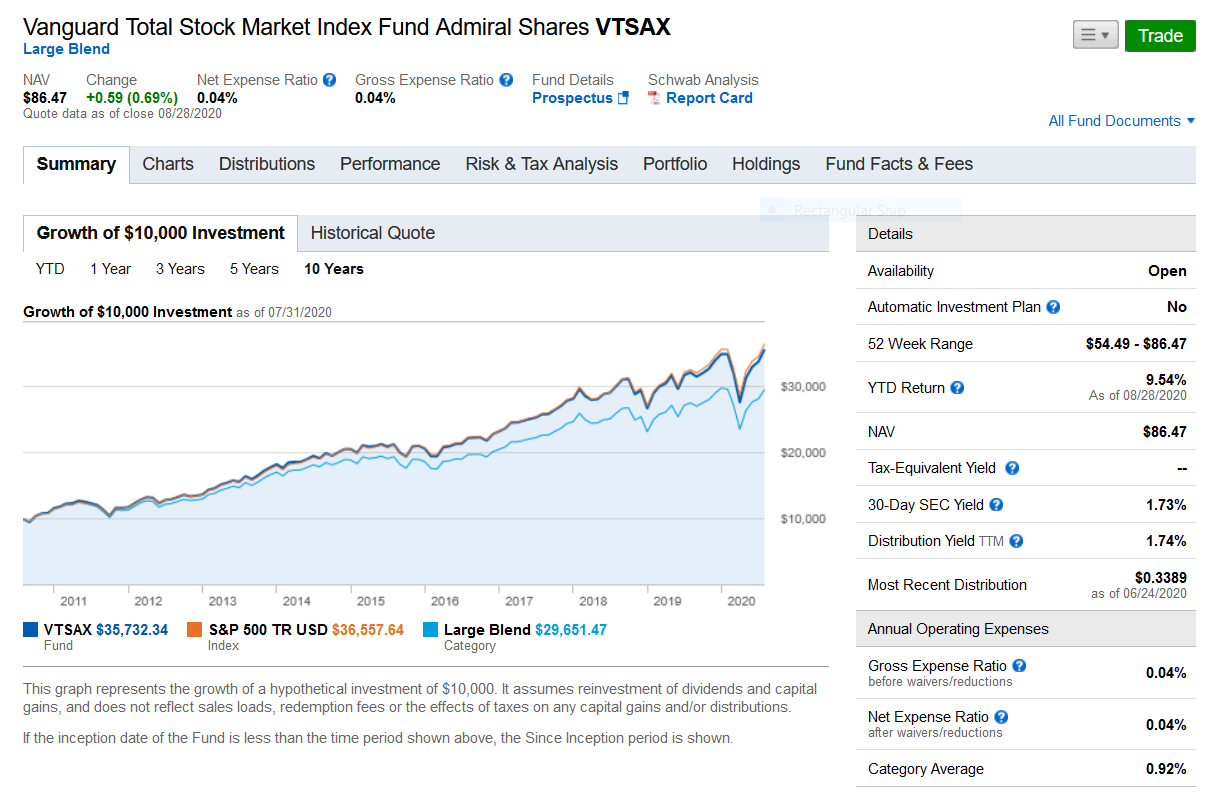1229x800 pixels.
Task: Click the VTSAX $35,732.34 legend value
Action: tap(132, 630)
